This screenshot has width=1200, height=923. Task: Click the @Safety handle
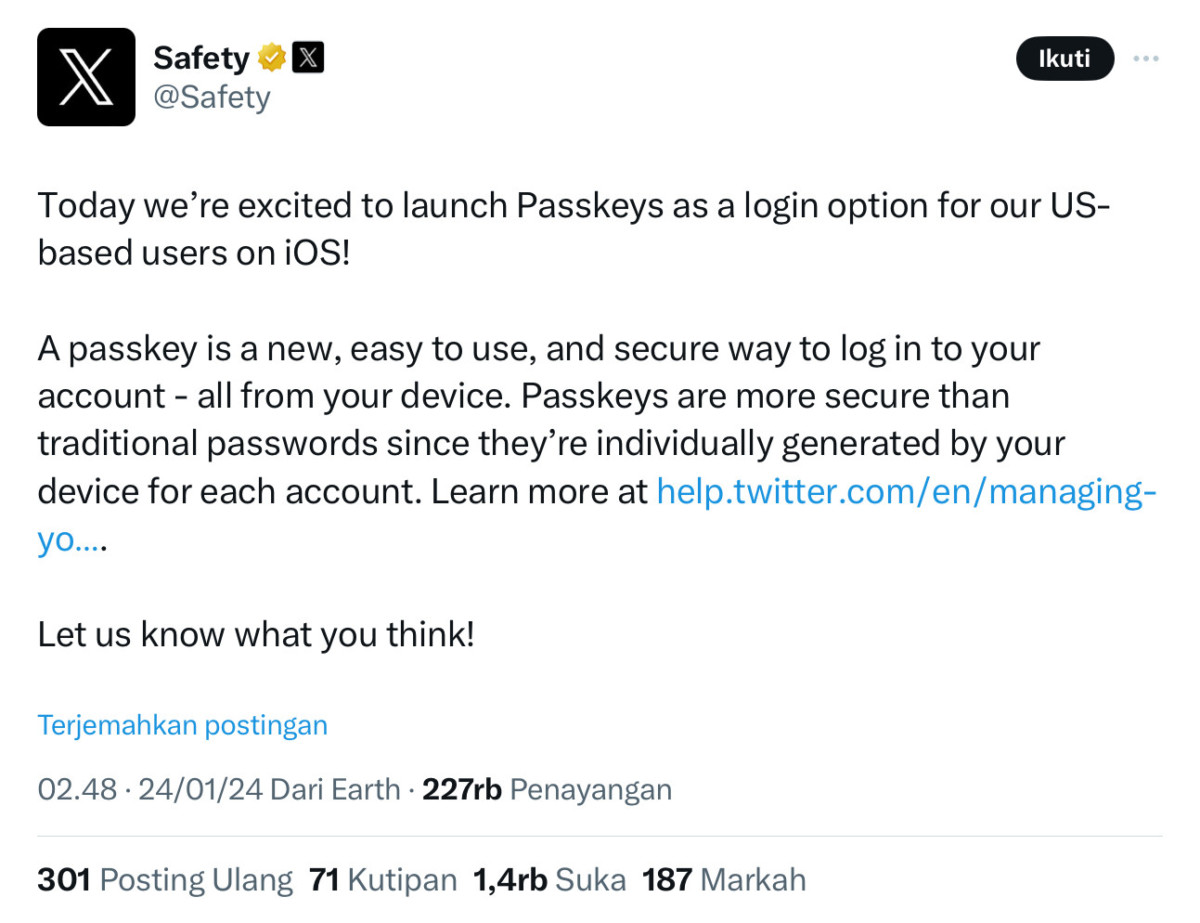(211, 98)
